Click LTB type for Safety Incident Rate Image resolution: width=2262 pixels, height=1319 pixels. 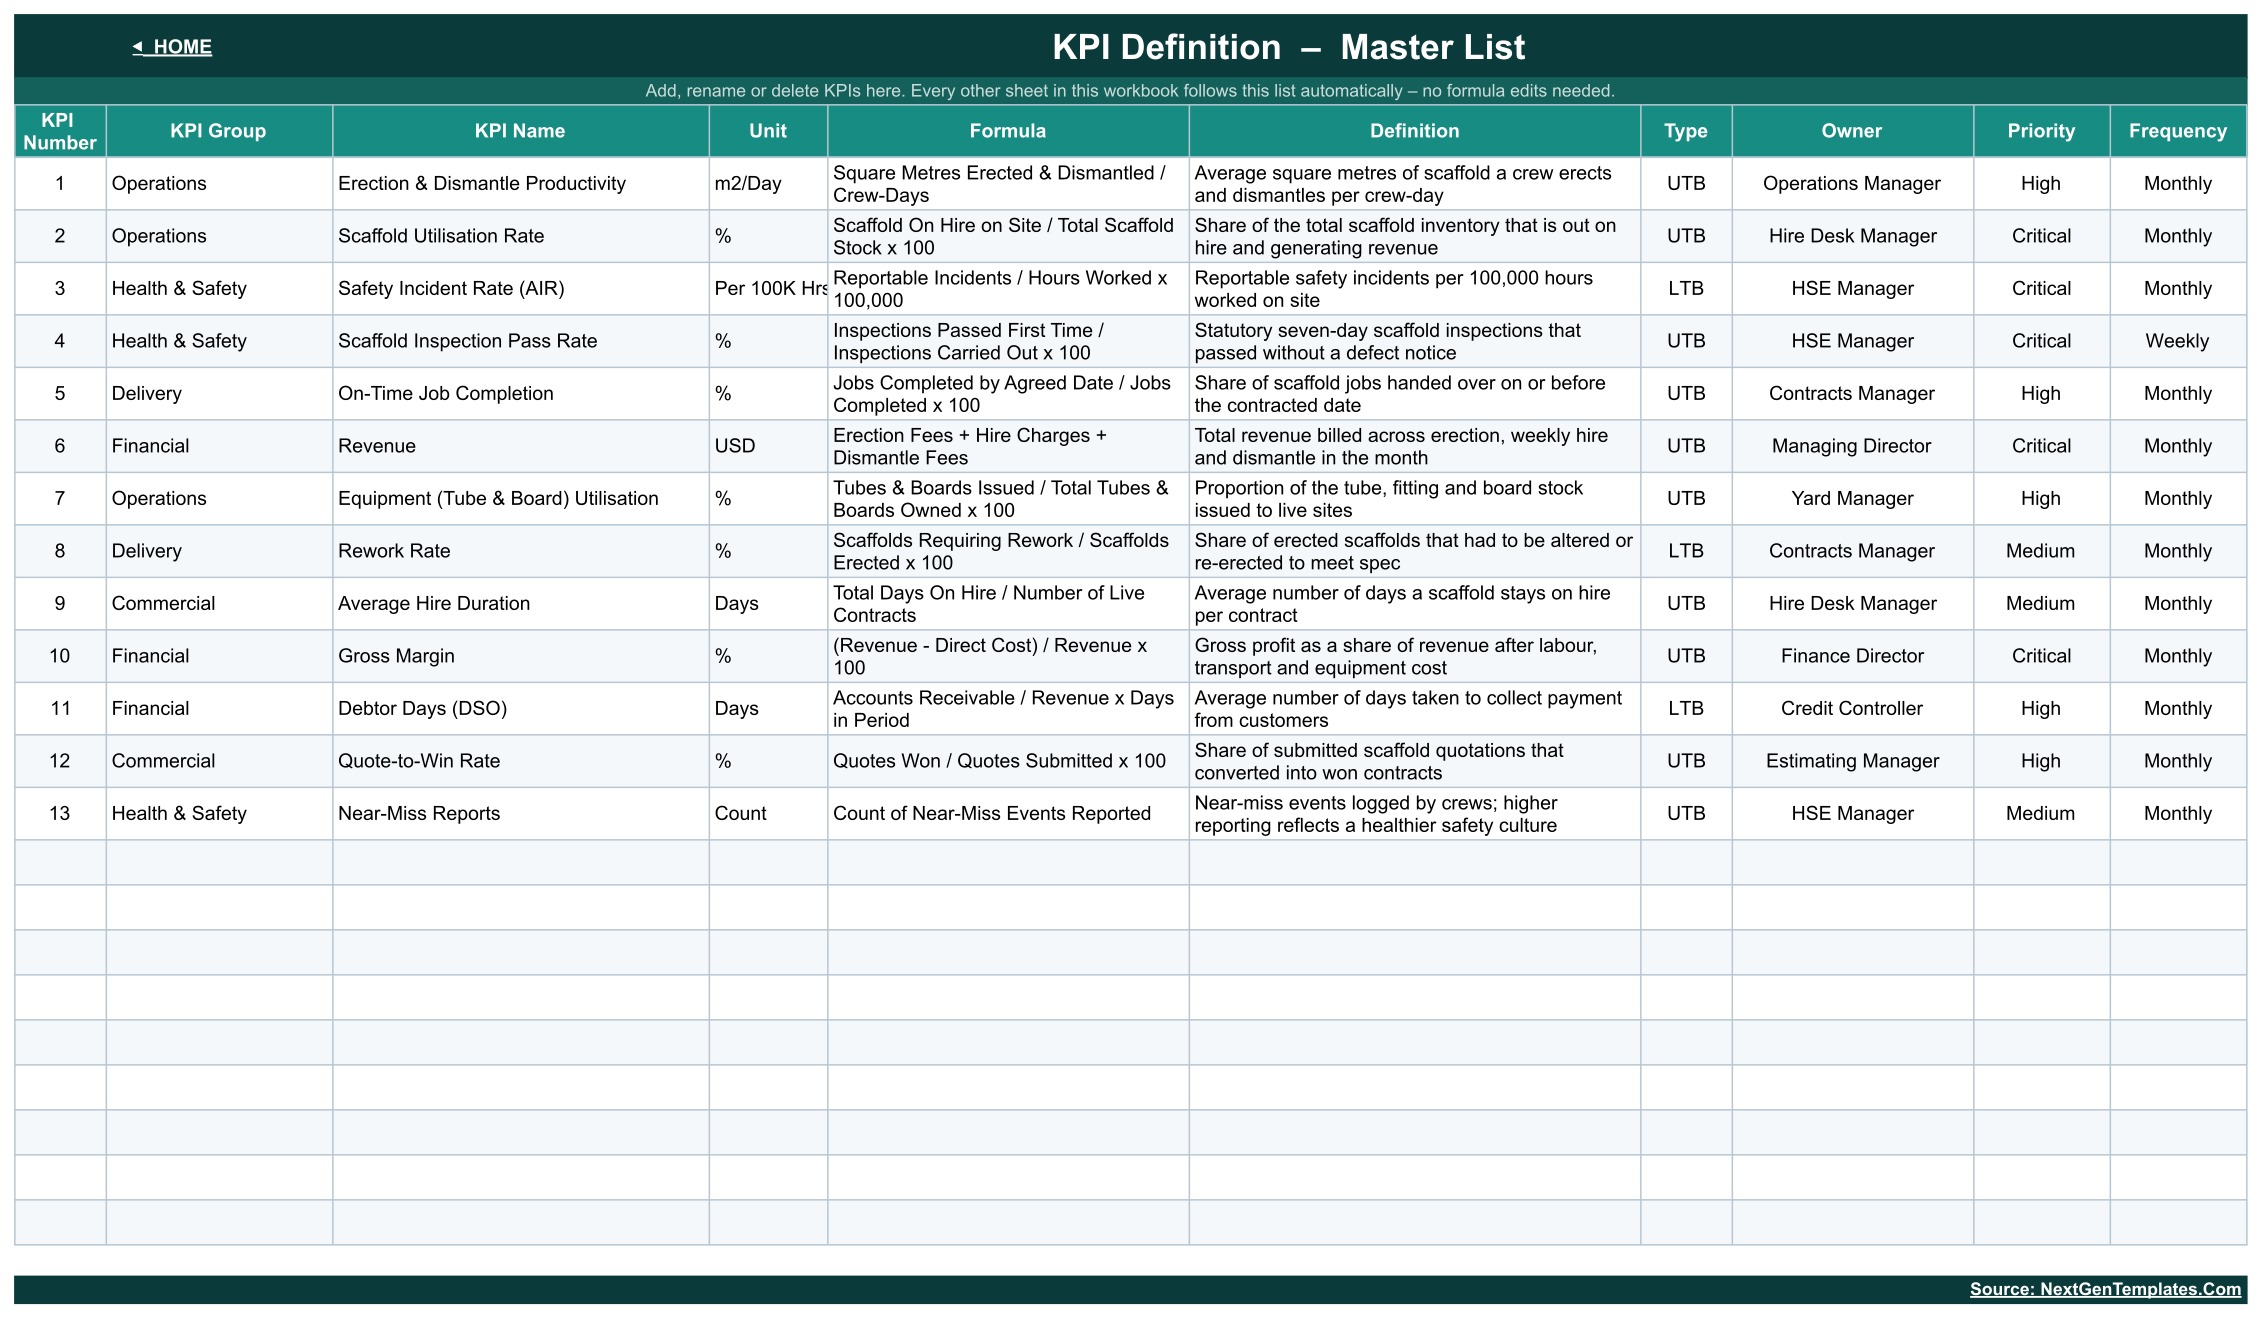click(x=1686, y=289)
